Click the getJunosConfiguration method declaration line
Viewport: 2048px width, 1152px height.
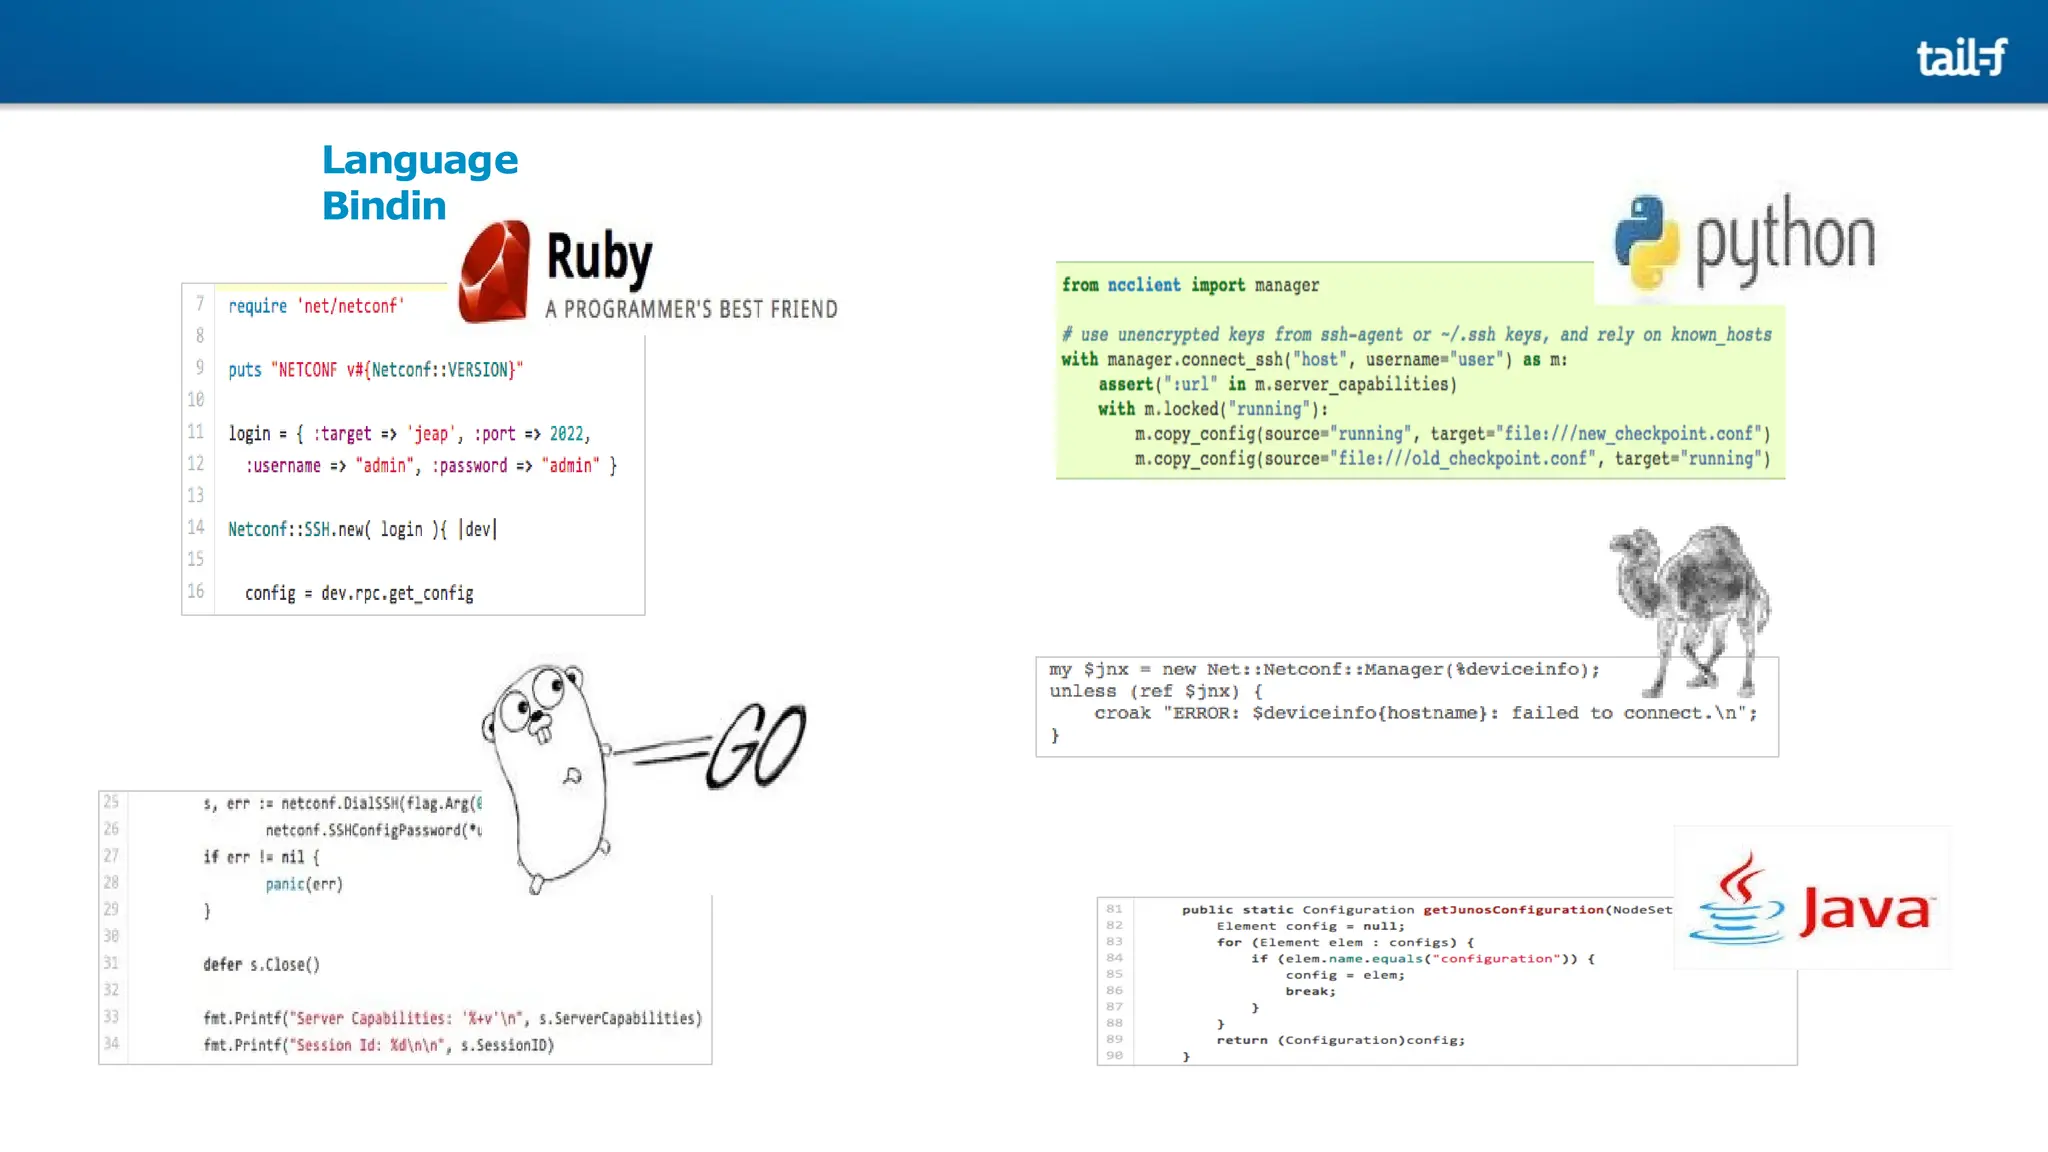pyautogui.click(x=1427, y=910)
